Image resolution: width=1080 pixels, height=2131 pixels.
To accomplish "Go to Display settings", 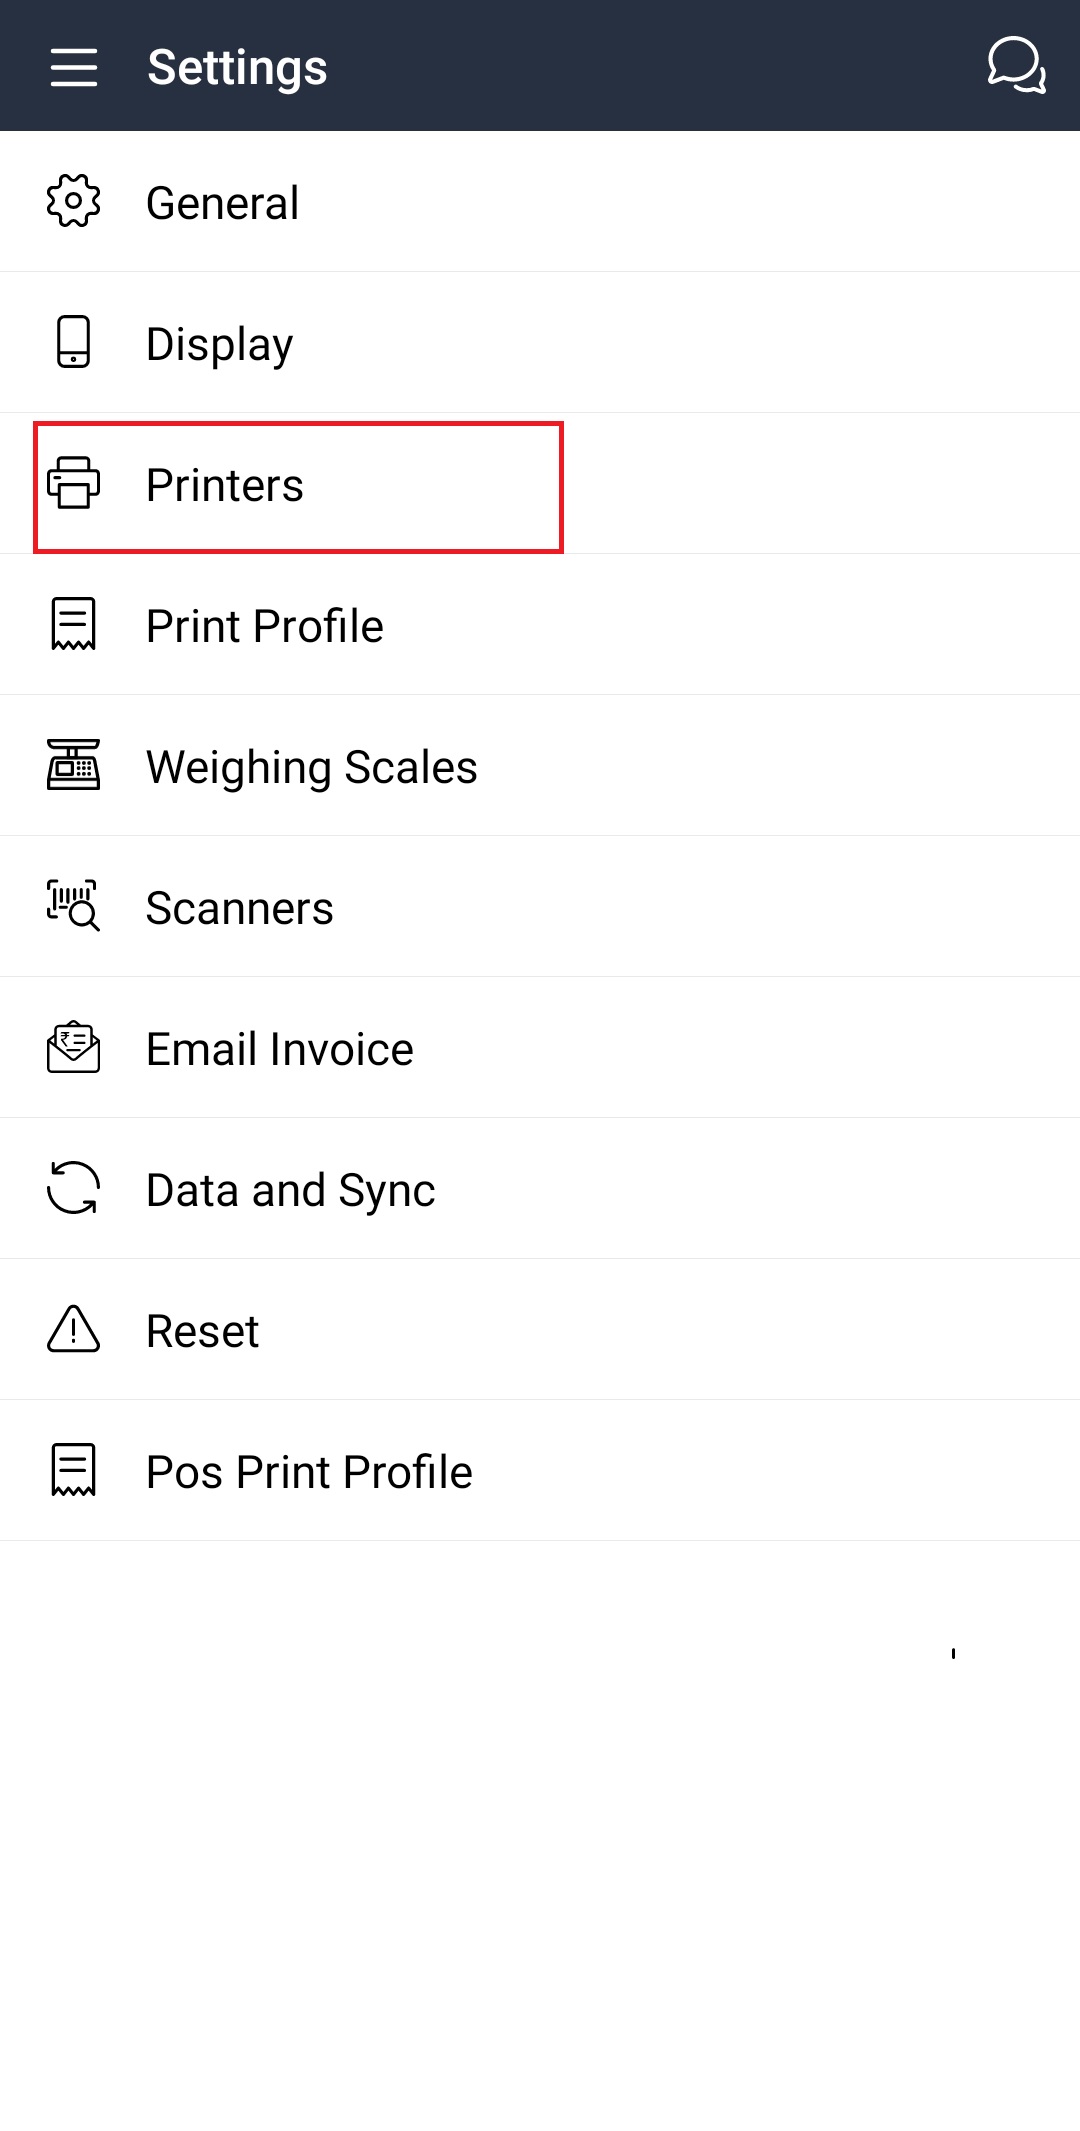I will 220,344.
